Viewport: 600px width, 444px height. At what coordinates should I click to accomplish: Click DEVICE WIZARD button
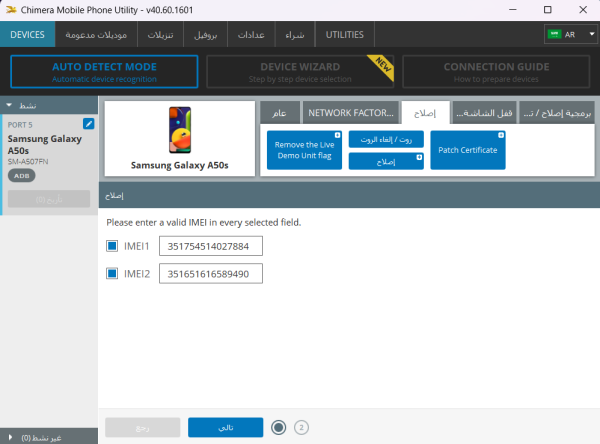click(x=300, y=72)
